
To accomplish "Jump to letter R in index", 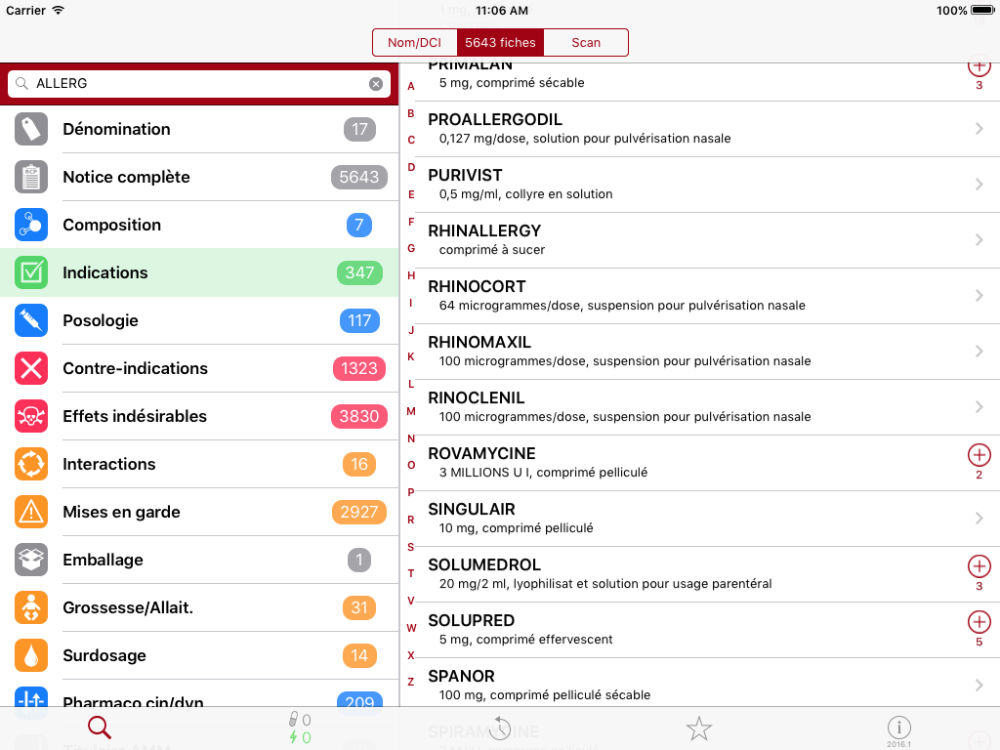I will coord(411,519).
